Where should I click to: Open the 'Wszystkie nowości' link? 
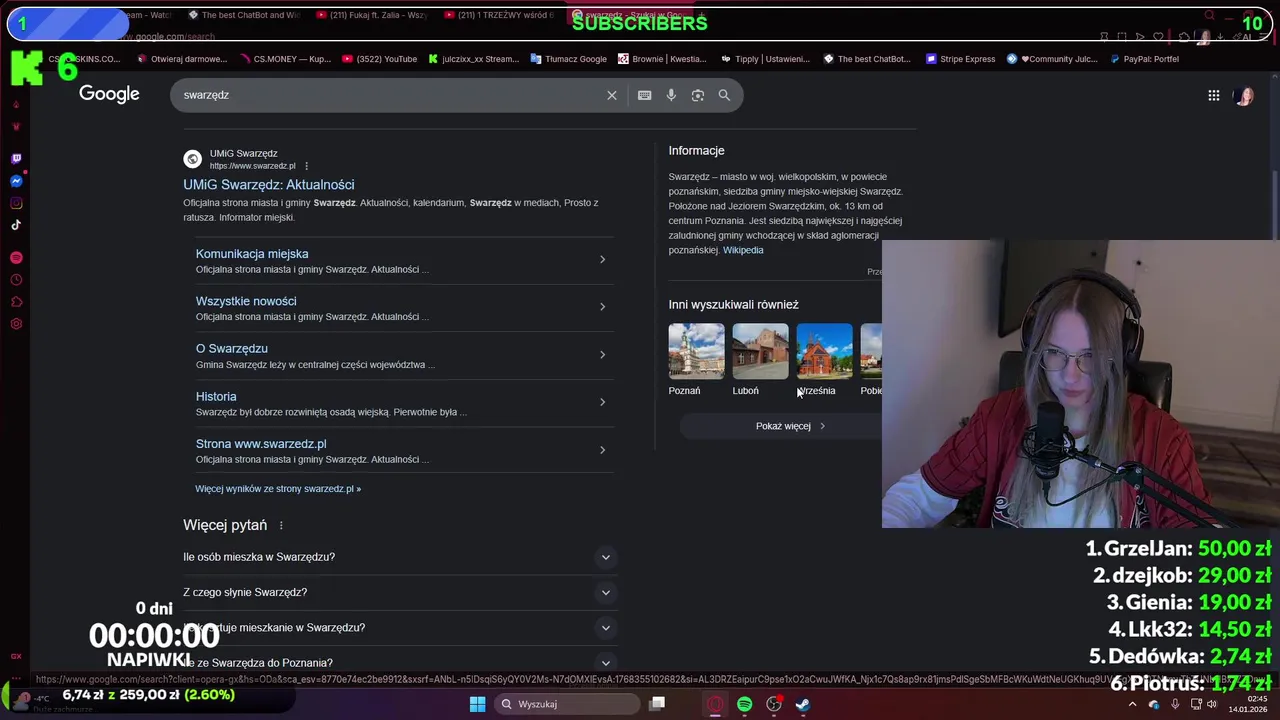click(x=246, y=301)
